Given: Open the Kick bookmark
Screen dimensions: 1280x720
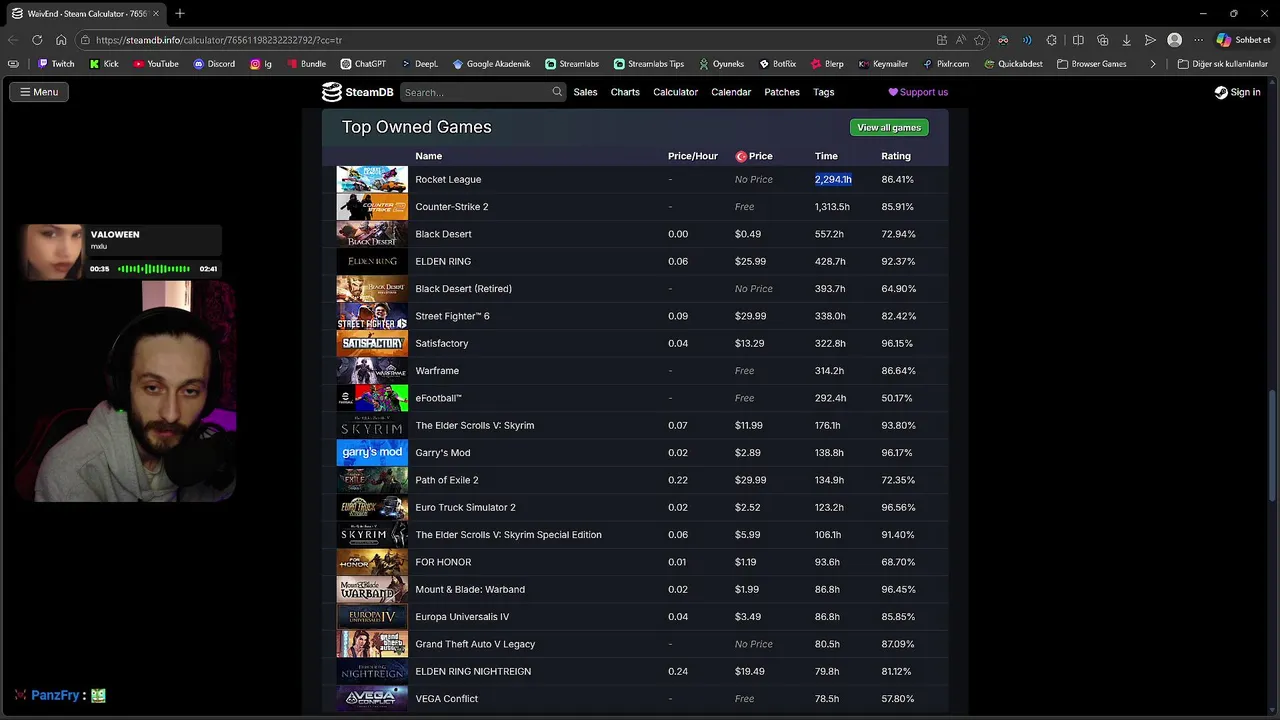Looking at the screenshot, I should (x=104, y=64).
